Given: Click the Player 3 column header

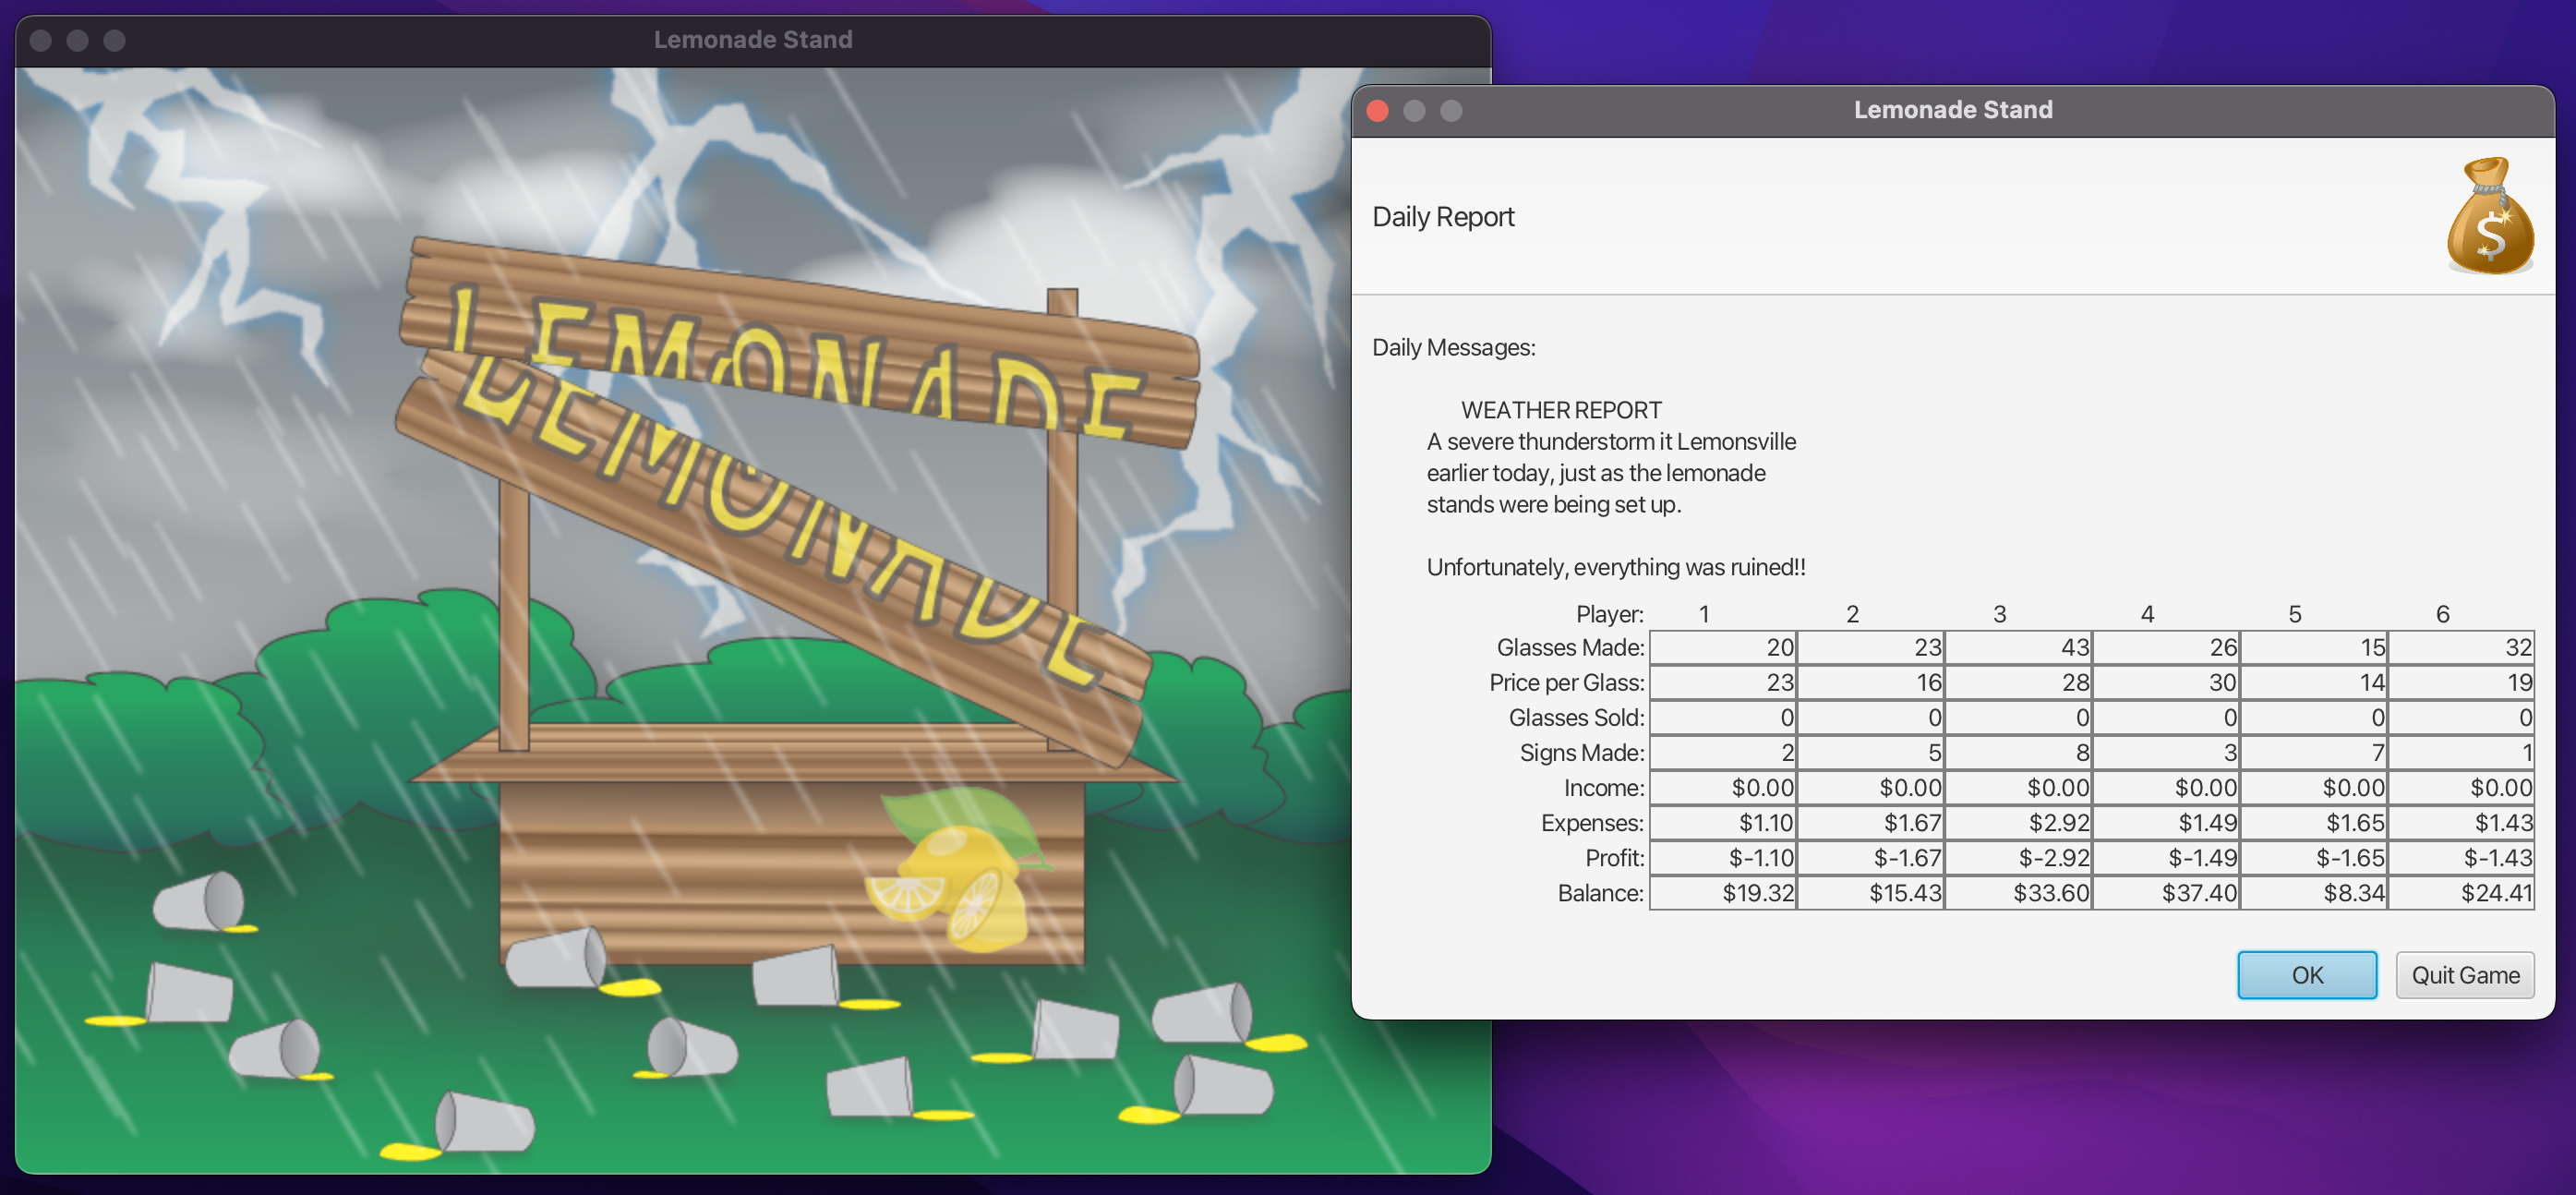Looking at the screenshot, I should point(1999,614).
